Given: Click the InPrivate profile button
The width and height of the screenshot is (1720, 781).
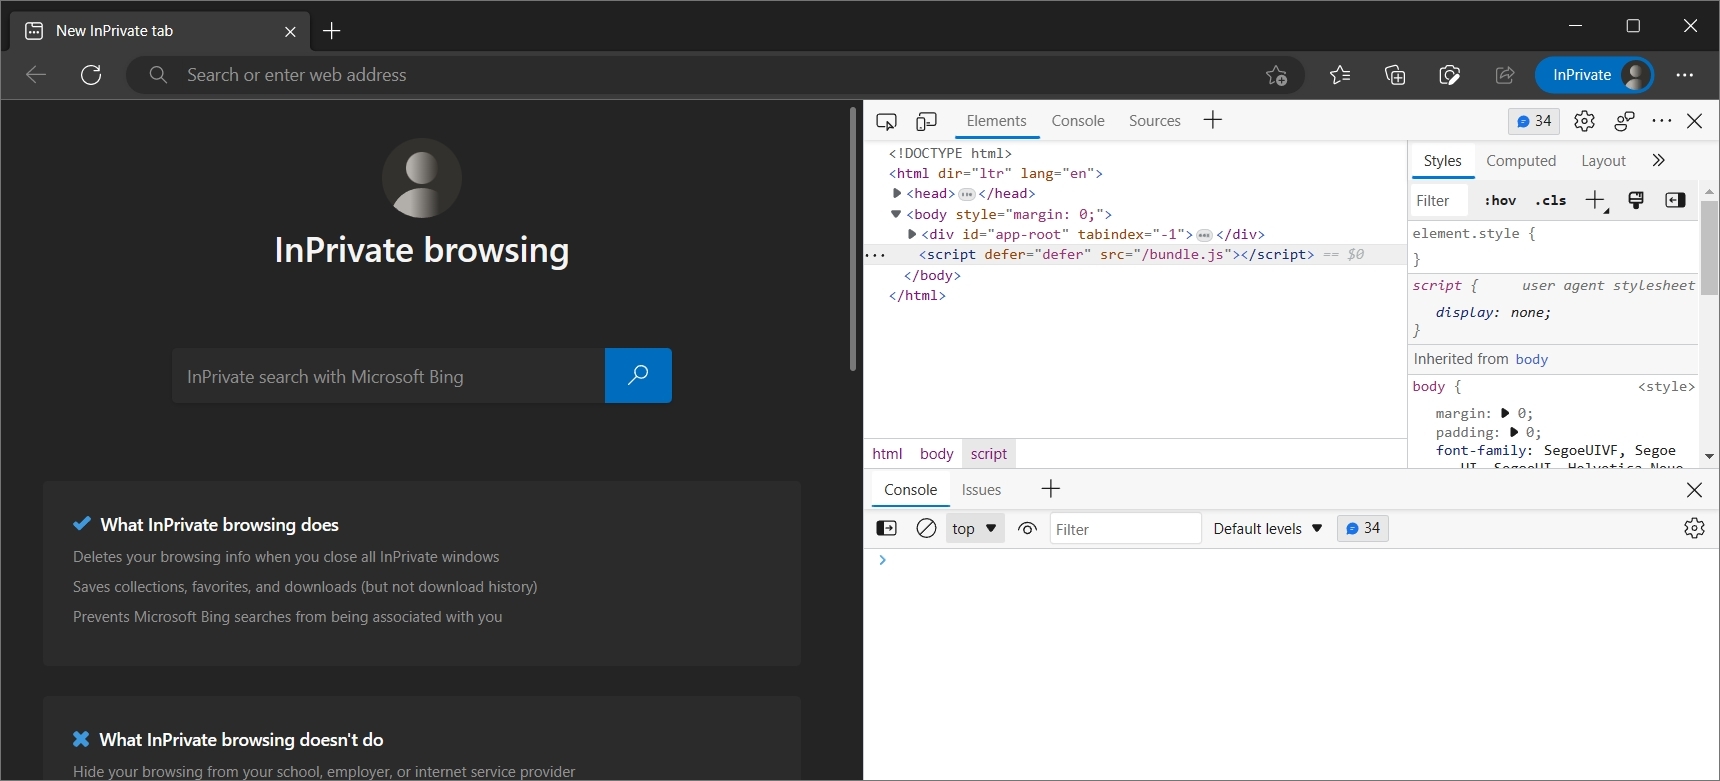Looking at the screenshot, I should click(1594, 75).
